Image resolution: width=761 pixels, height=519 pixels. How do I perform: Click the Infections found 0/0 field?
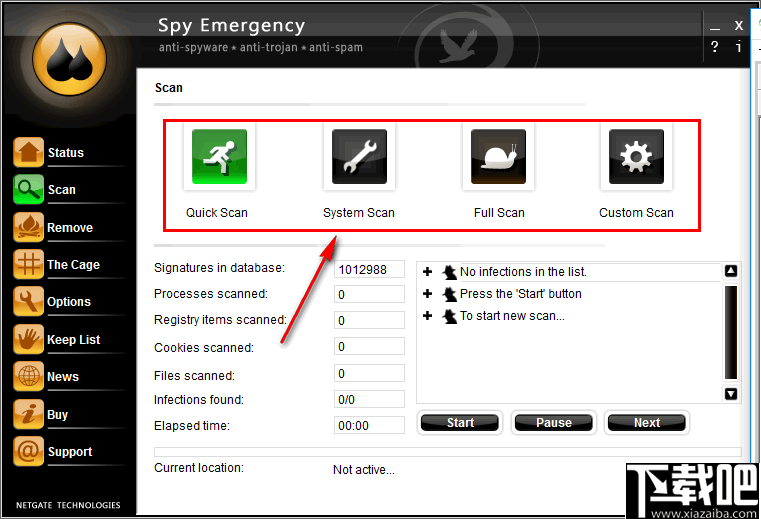click(369, 399)
